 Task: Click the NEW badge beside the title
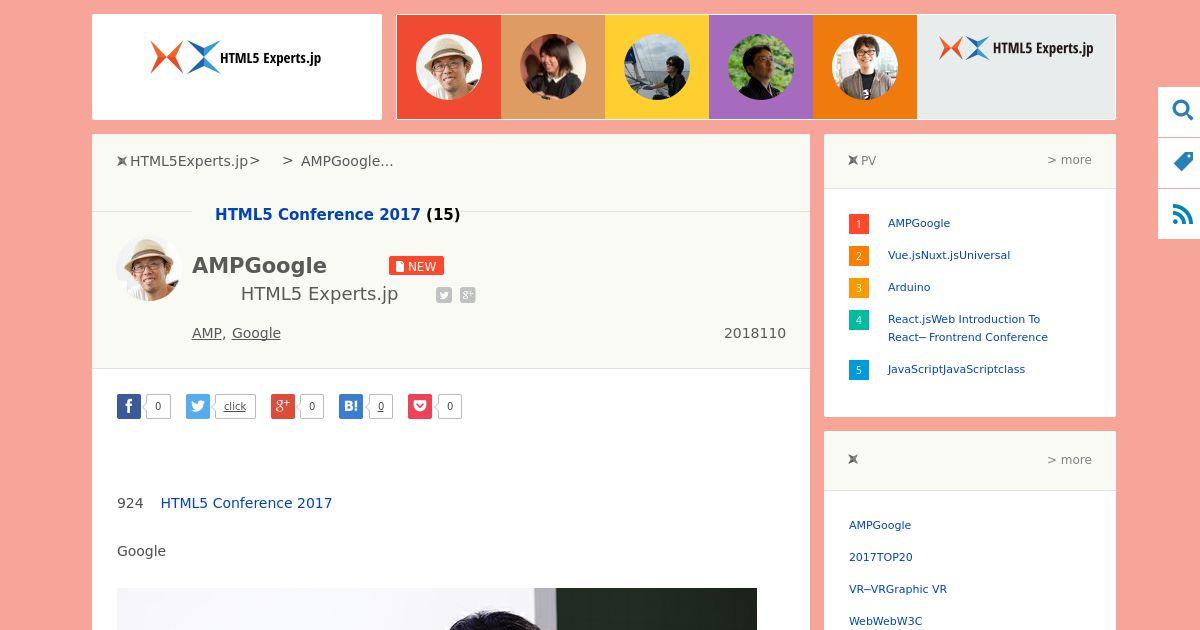416,266
